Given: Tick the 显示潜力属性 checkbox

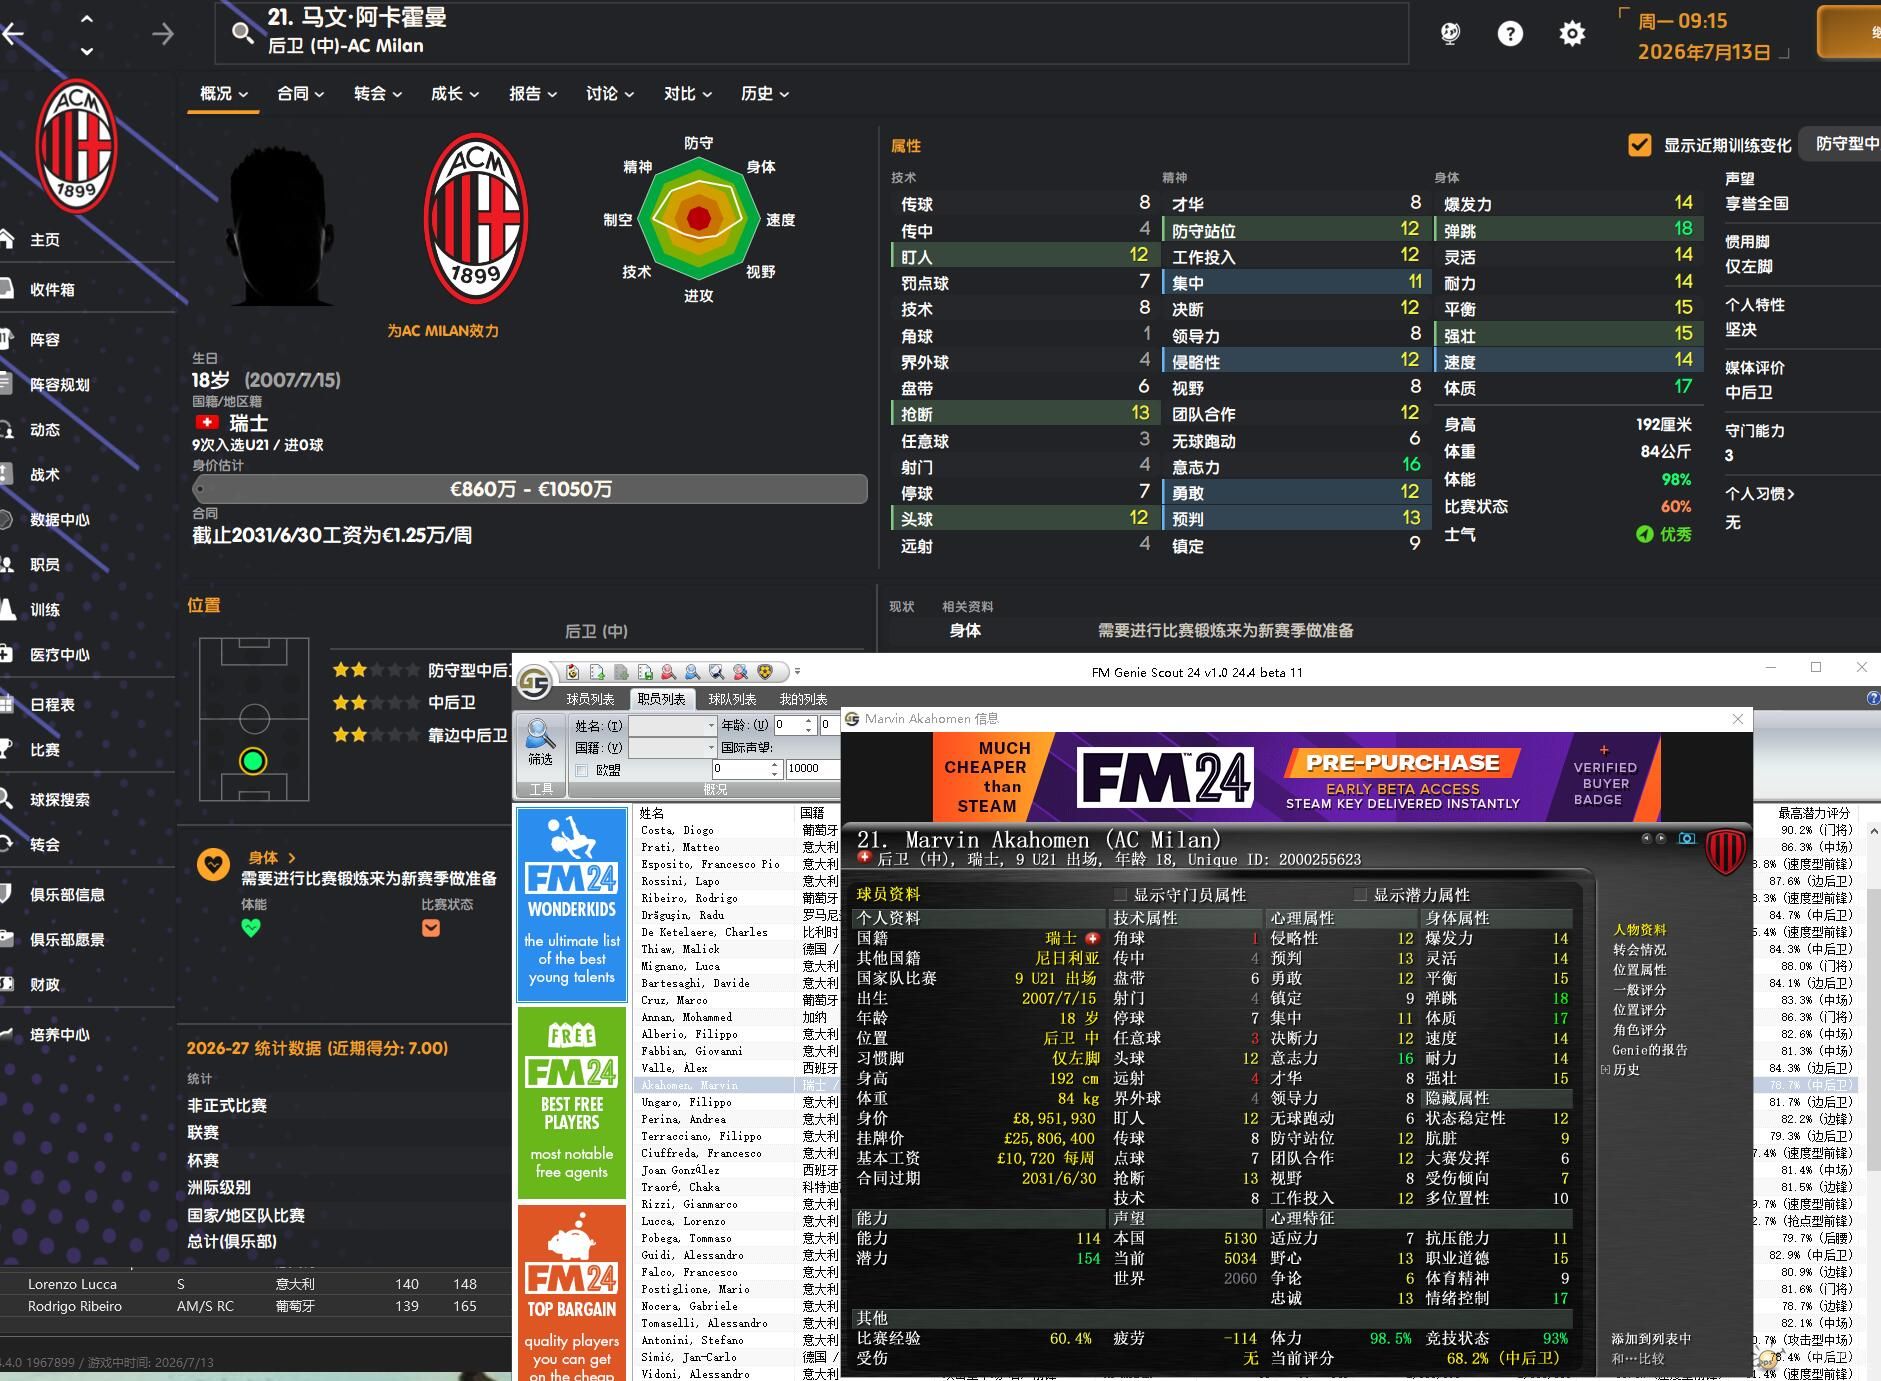Looking at the screenshot, I should click(x=1360, y=895).
